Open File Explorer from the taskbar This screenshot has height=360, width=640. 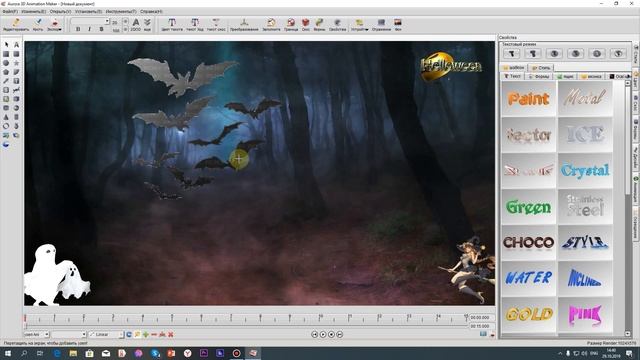pos(73,353)
